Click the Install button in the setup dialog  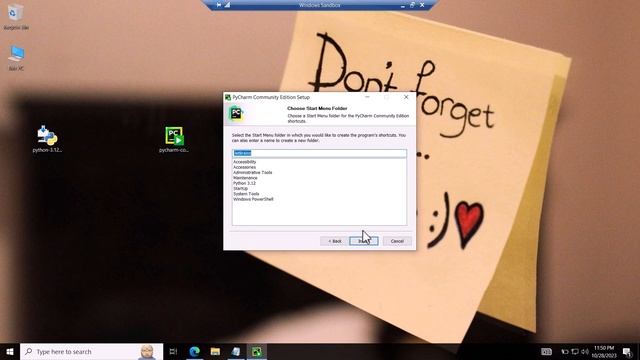tap(364, 241)
